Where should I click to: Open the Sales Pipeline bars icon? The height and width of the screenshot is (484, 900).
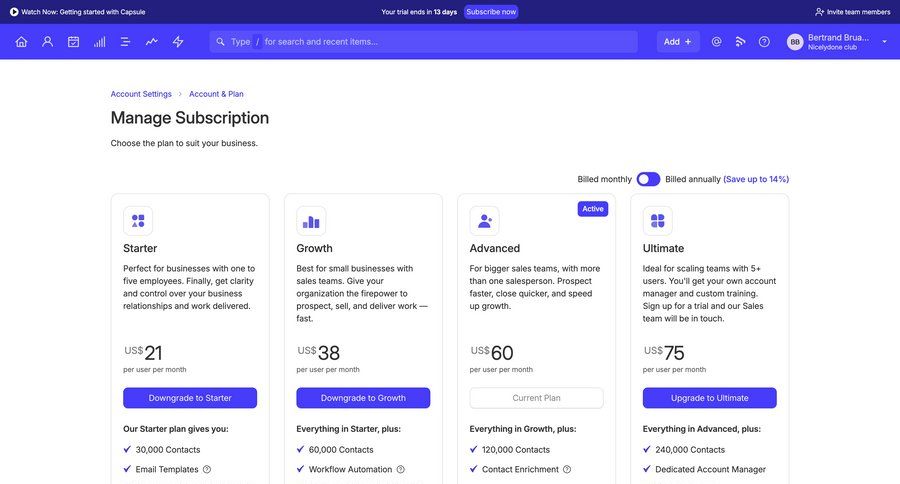click(100, 42)
